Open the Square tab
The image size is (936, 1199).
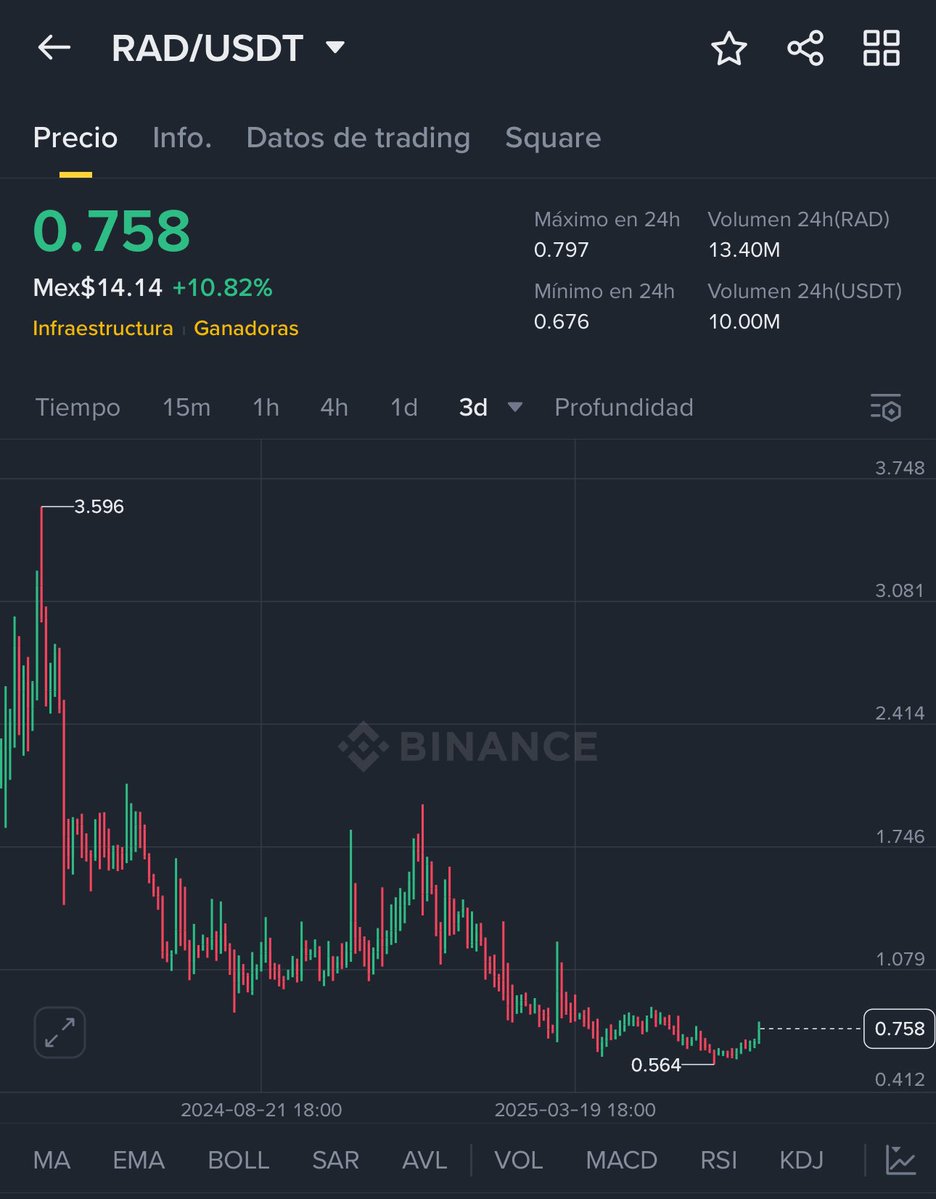click(553, 138)
